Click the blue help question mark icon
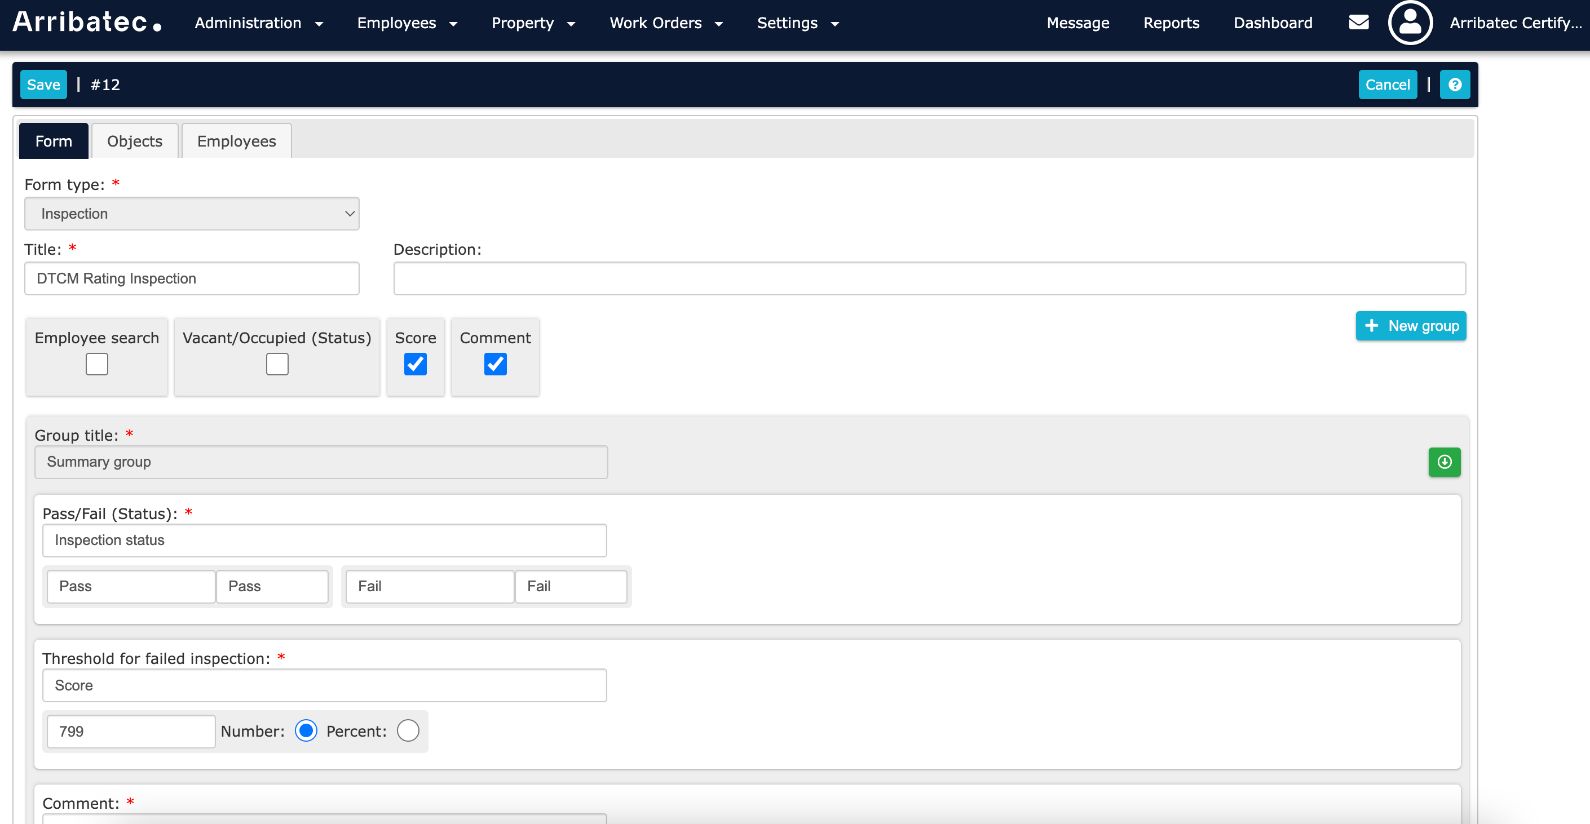The width and height of the screenshot is (1590, 824). pyautogui.click(x=1455, y=85)
